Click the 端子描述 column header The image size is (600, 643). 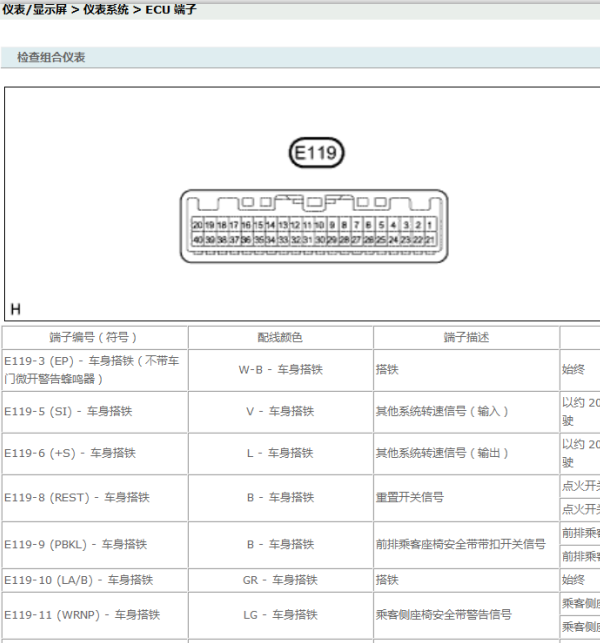(466, 338)
